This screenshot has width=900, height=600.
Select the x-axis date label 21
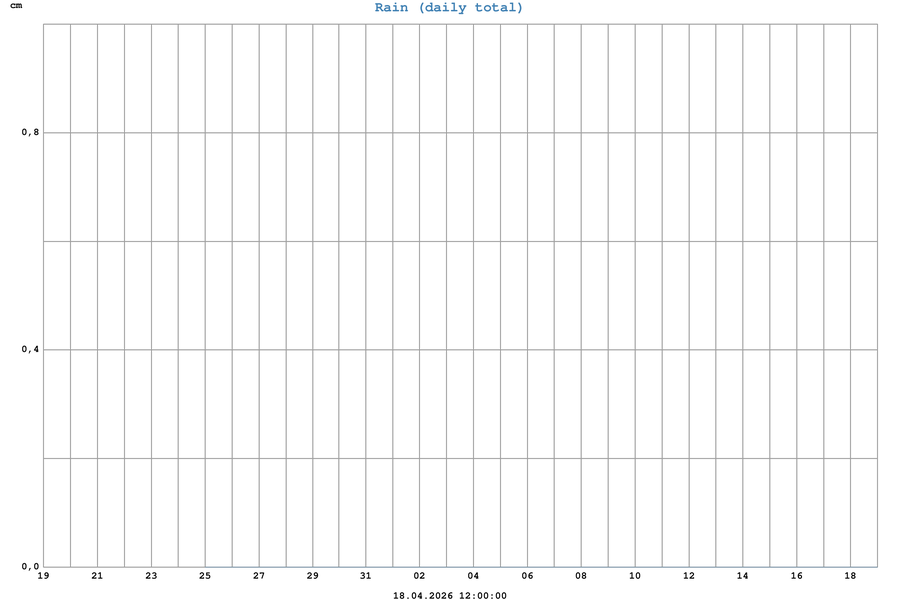click(97, 576)
